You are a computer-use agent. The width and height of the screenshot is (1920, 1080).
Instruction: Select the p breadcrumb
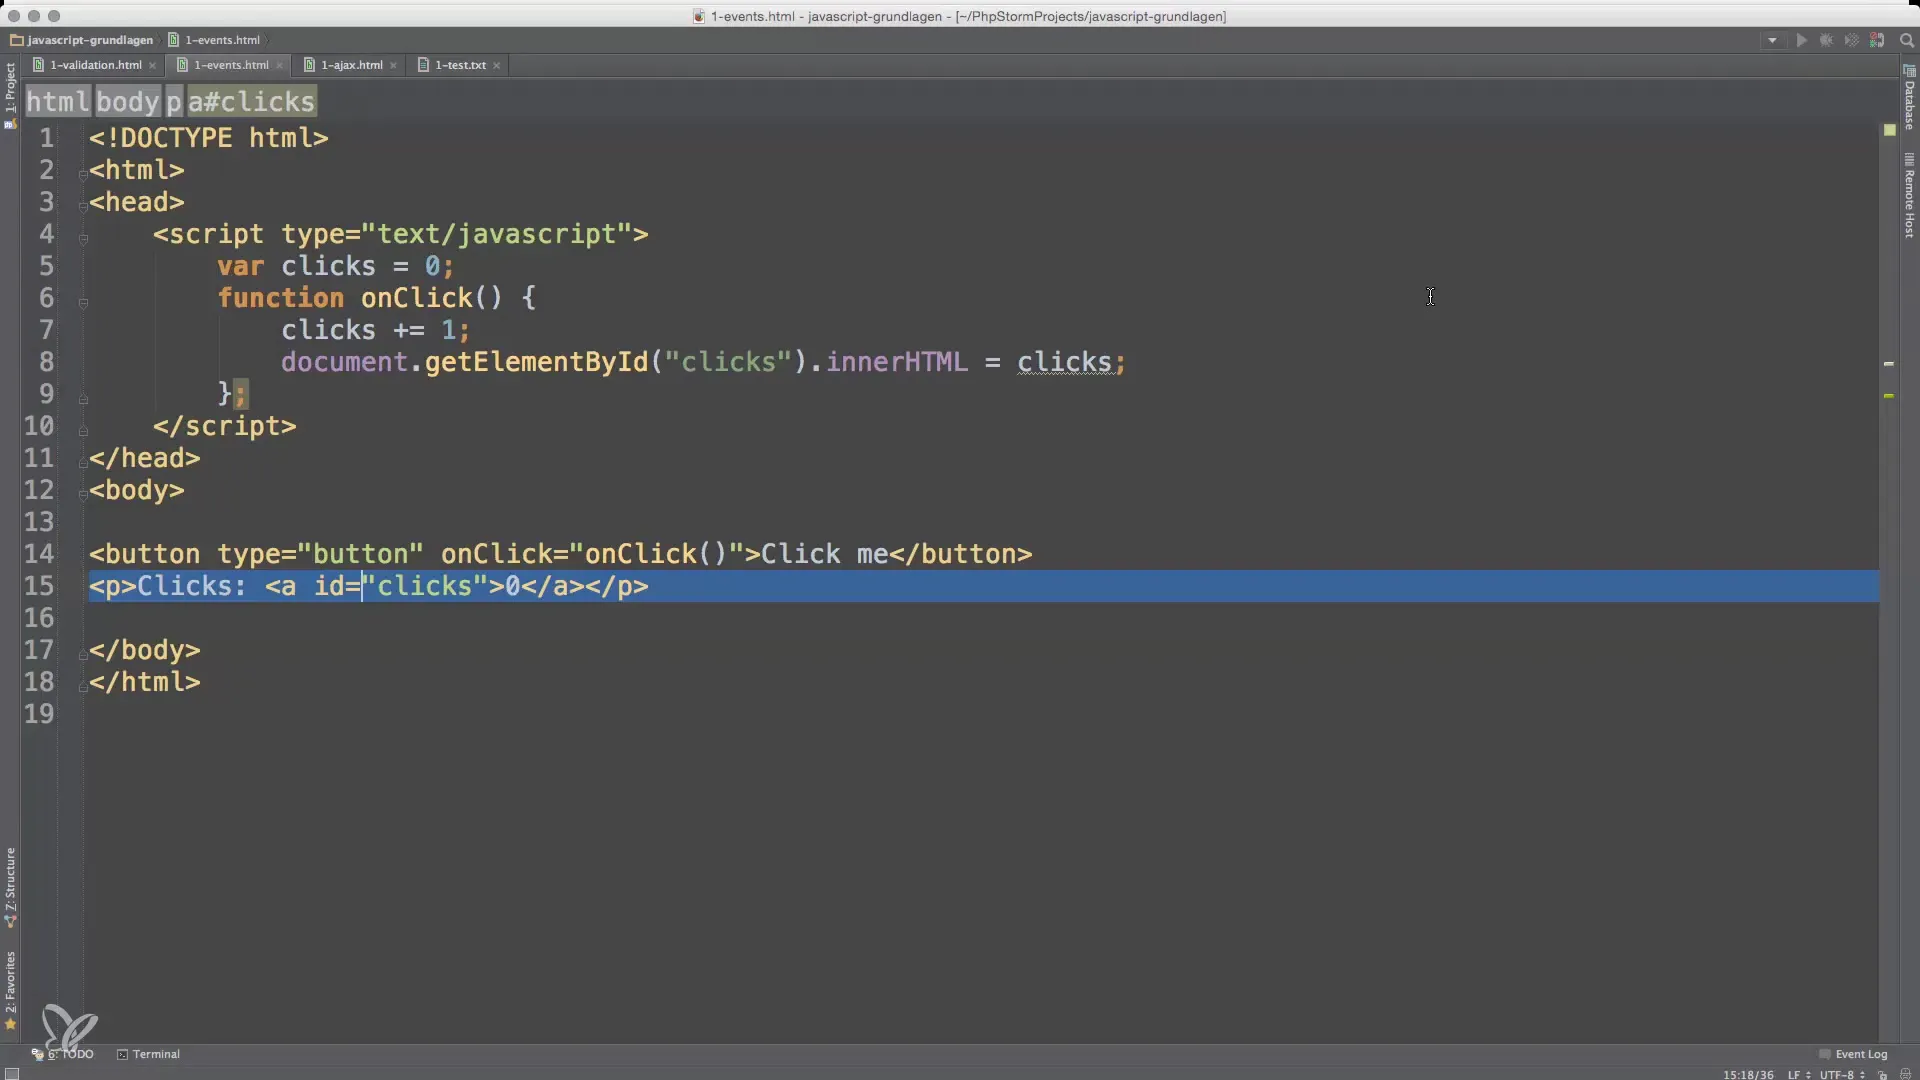[174, 102]
